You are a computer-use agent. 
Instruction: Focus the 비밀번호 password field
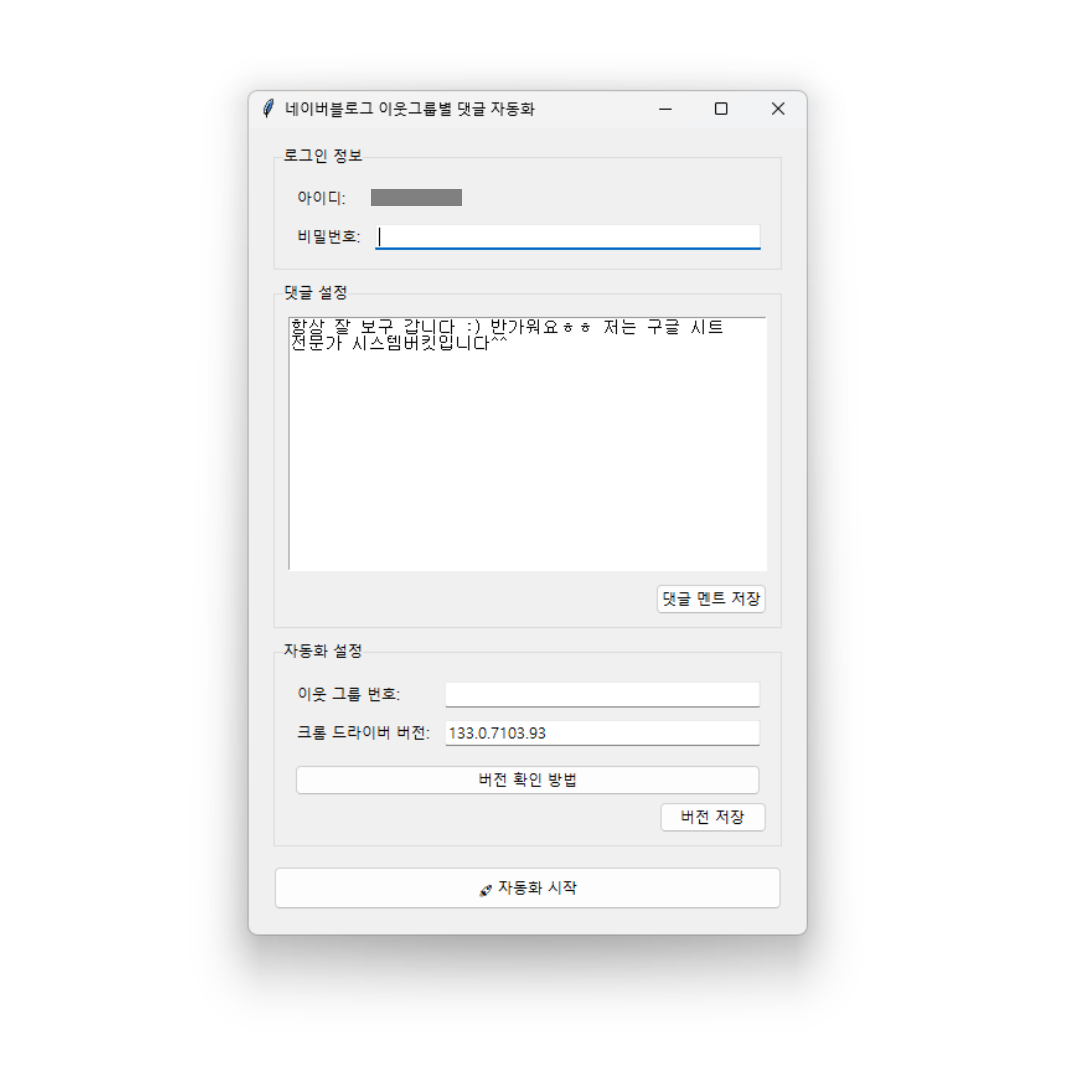(x=568, y=237)
